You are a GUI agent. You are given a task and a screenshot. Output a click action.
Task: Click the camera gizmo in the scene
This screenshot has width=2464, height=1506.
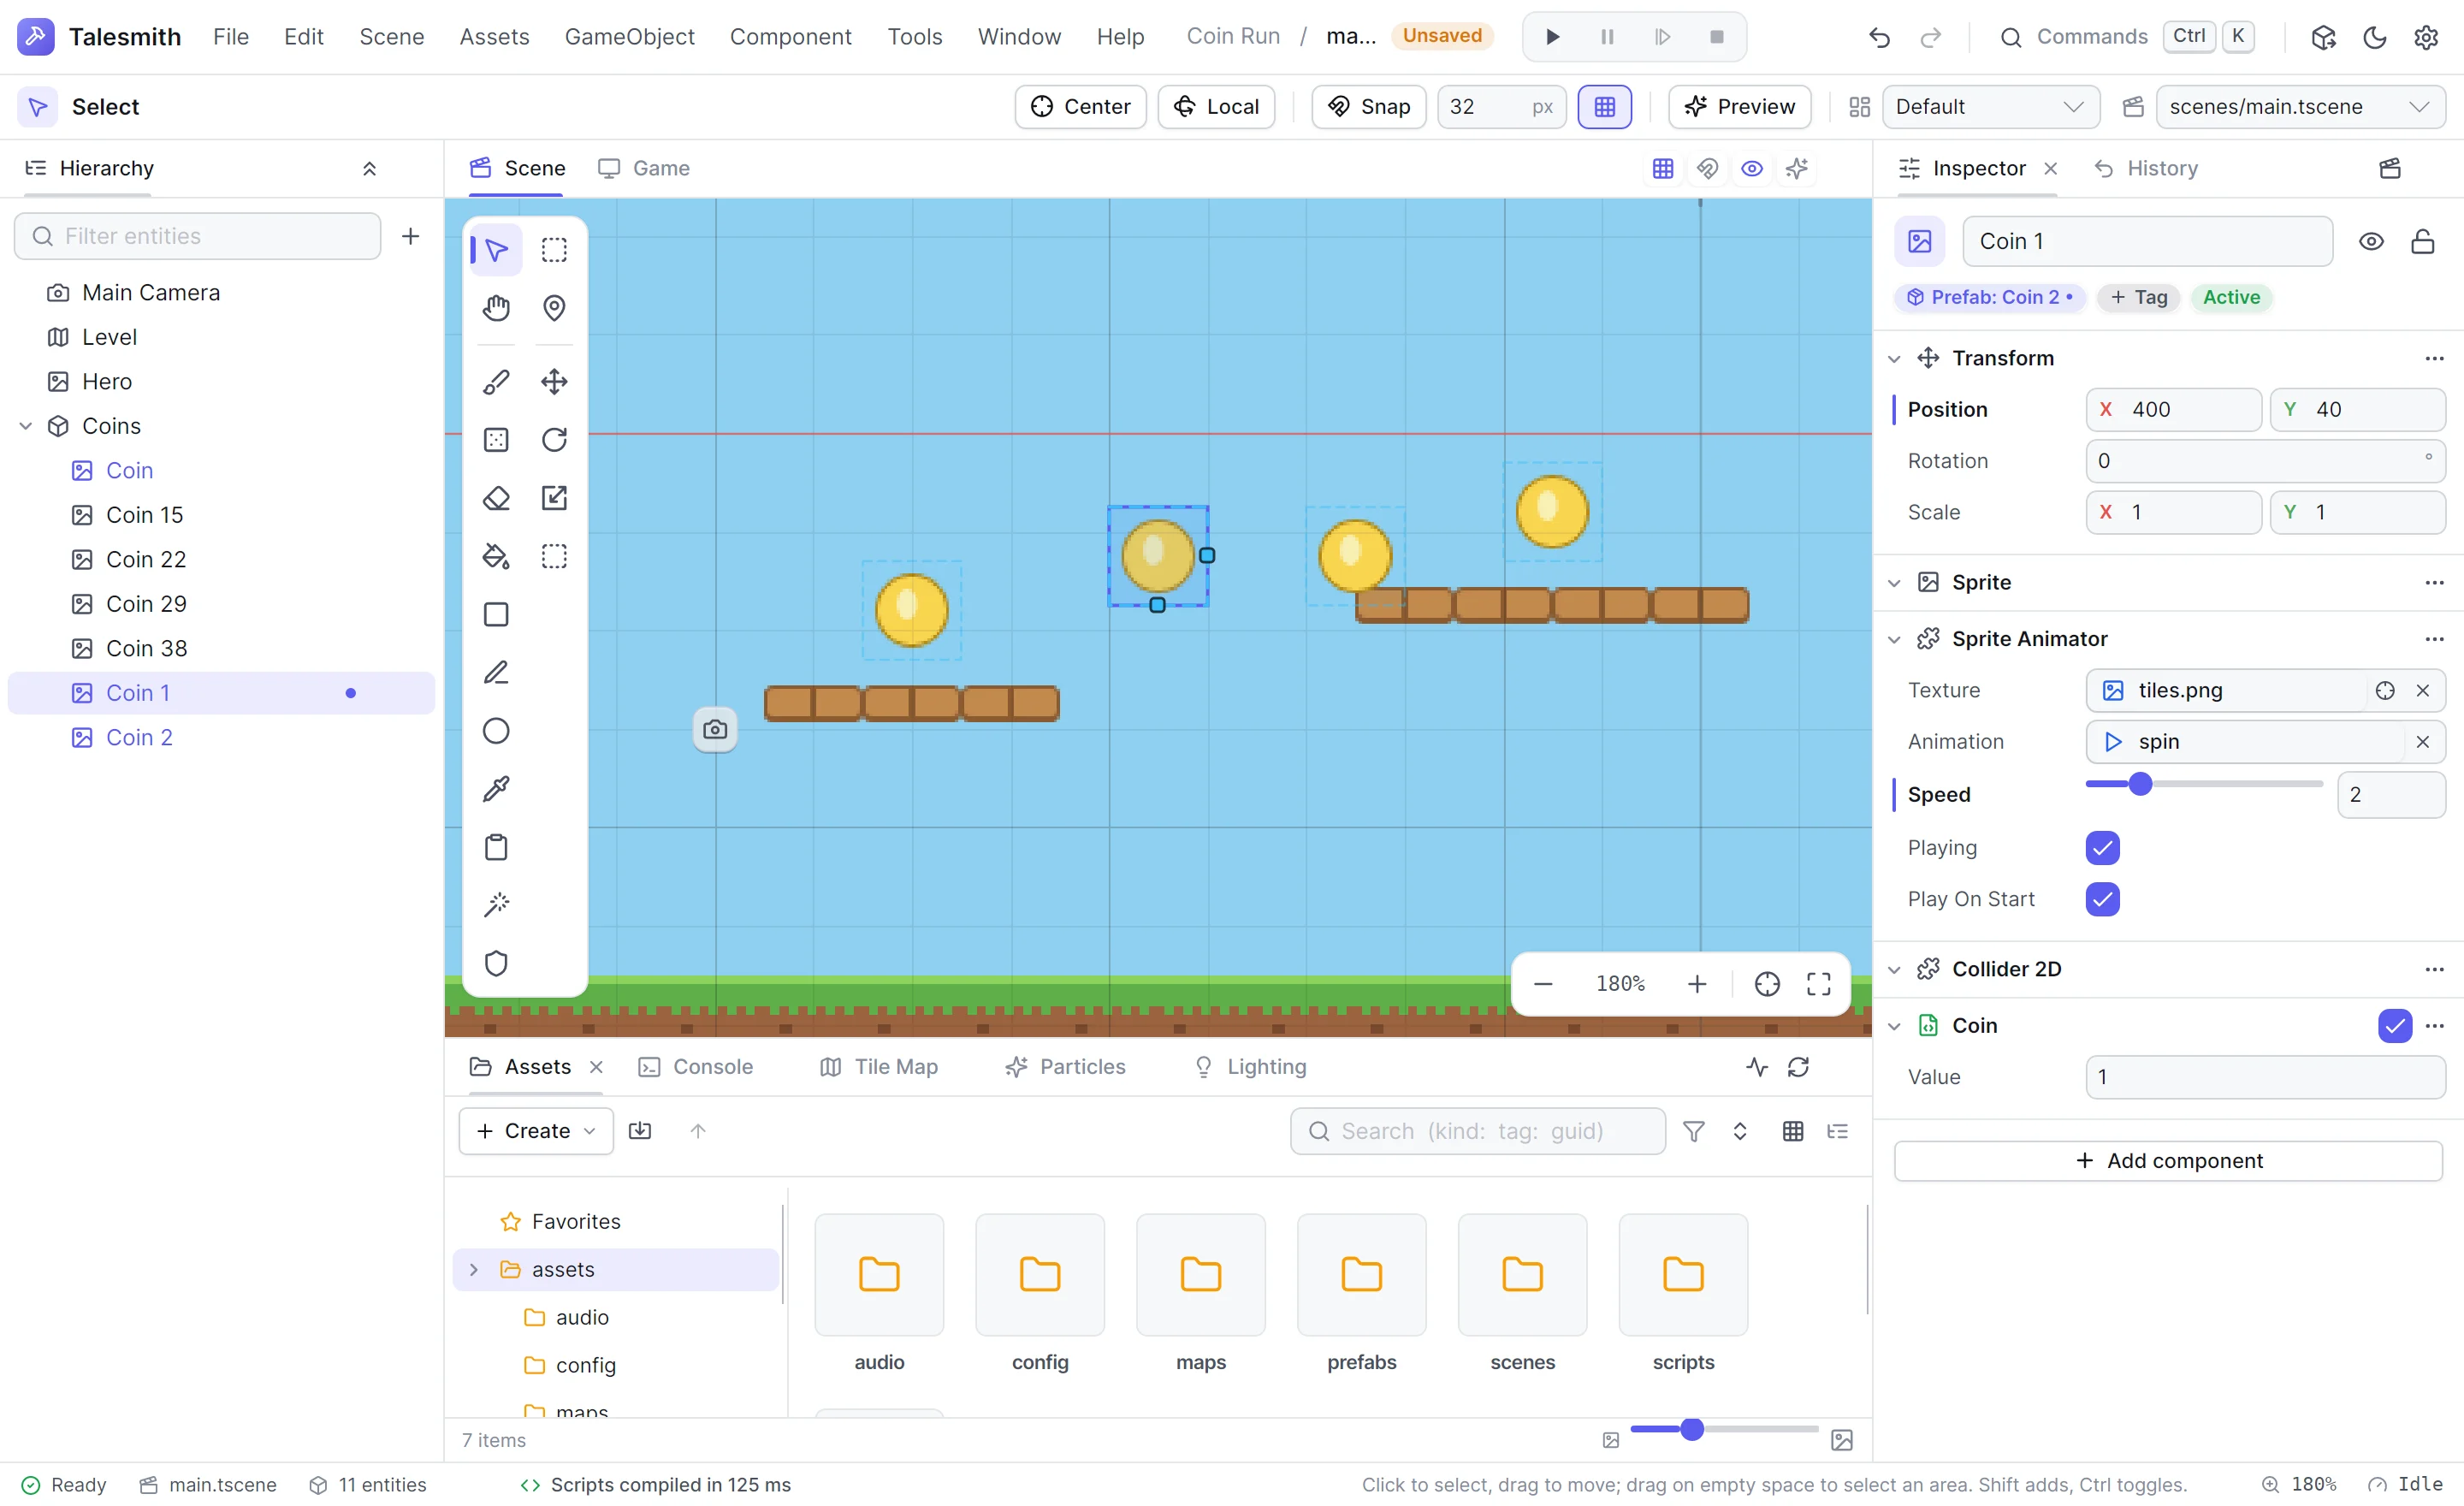pos(715,729)
